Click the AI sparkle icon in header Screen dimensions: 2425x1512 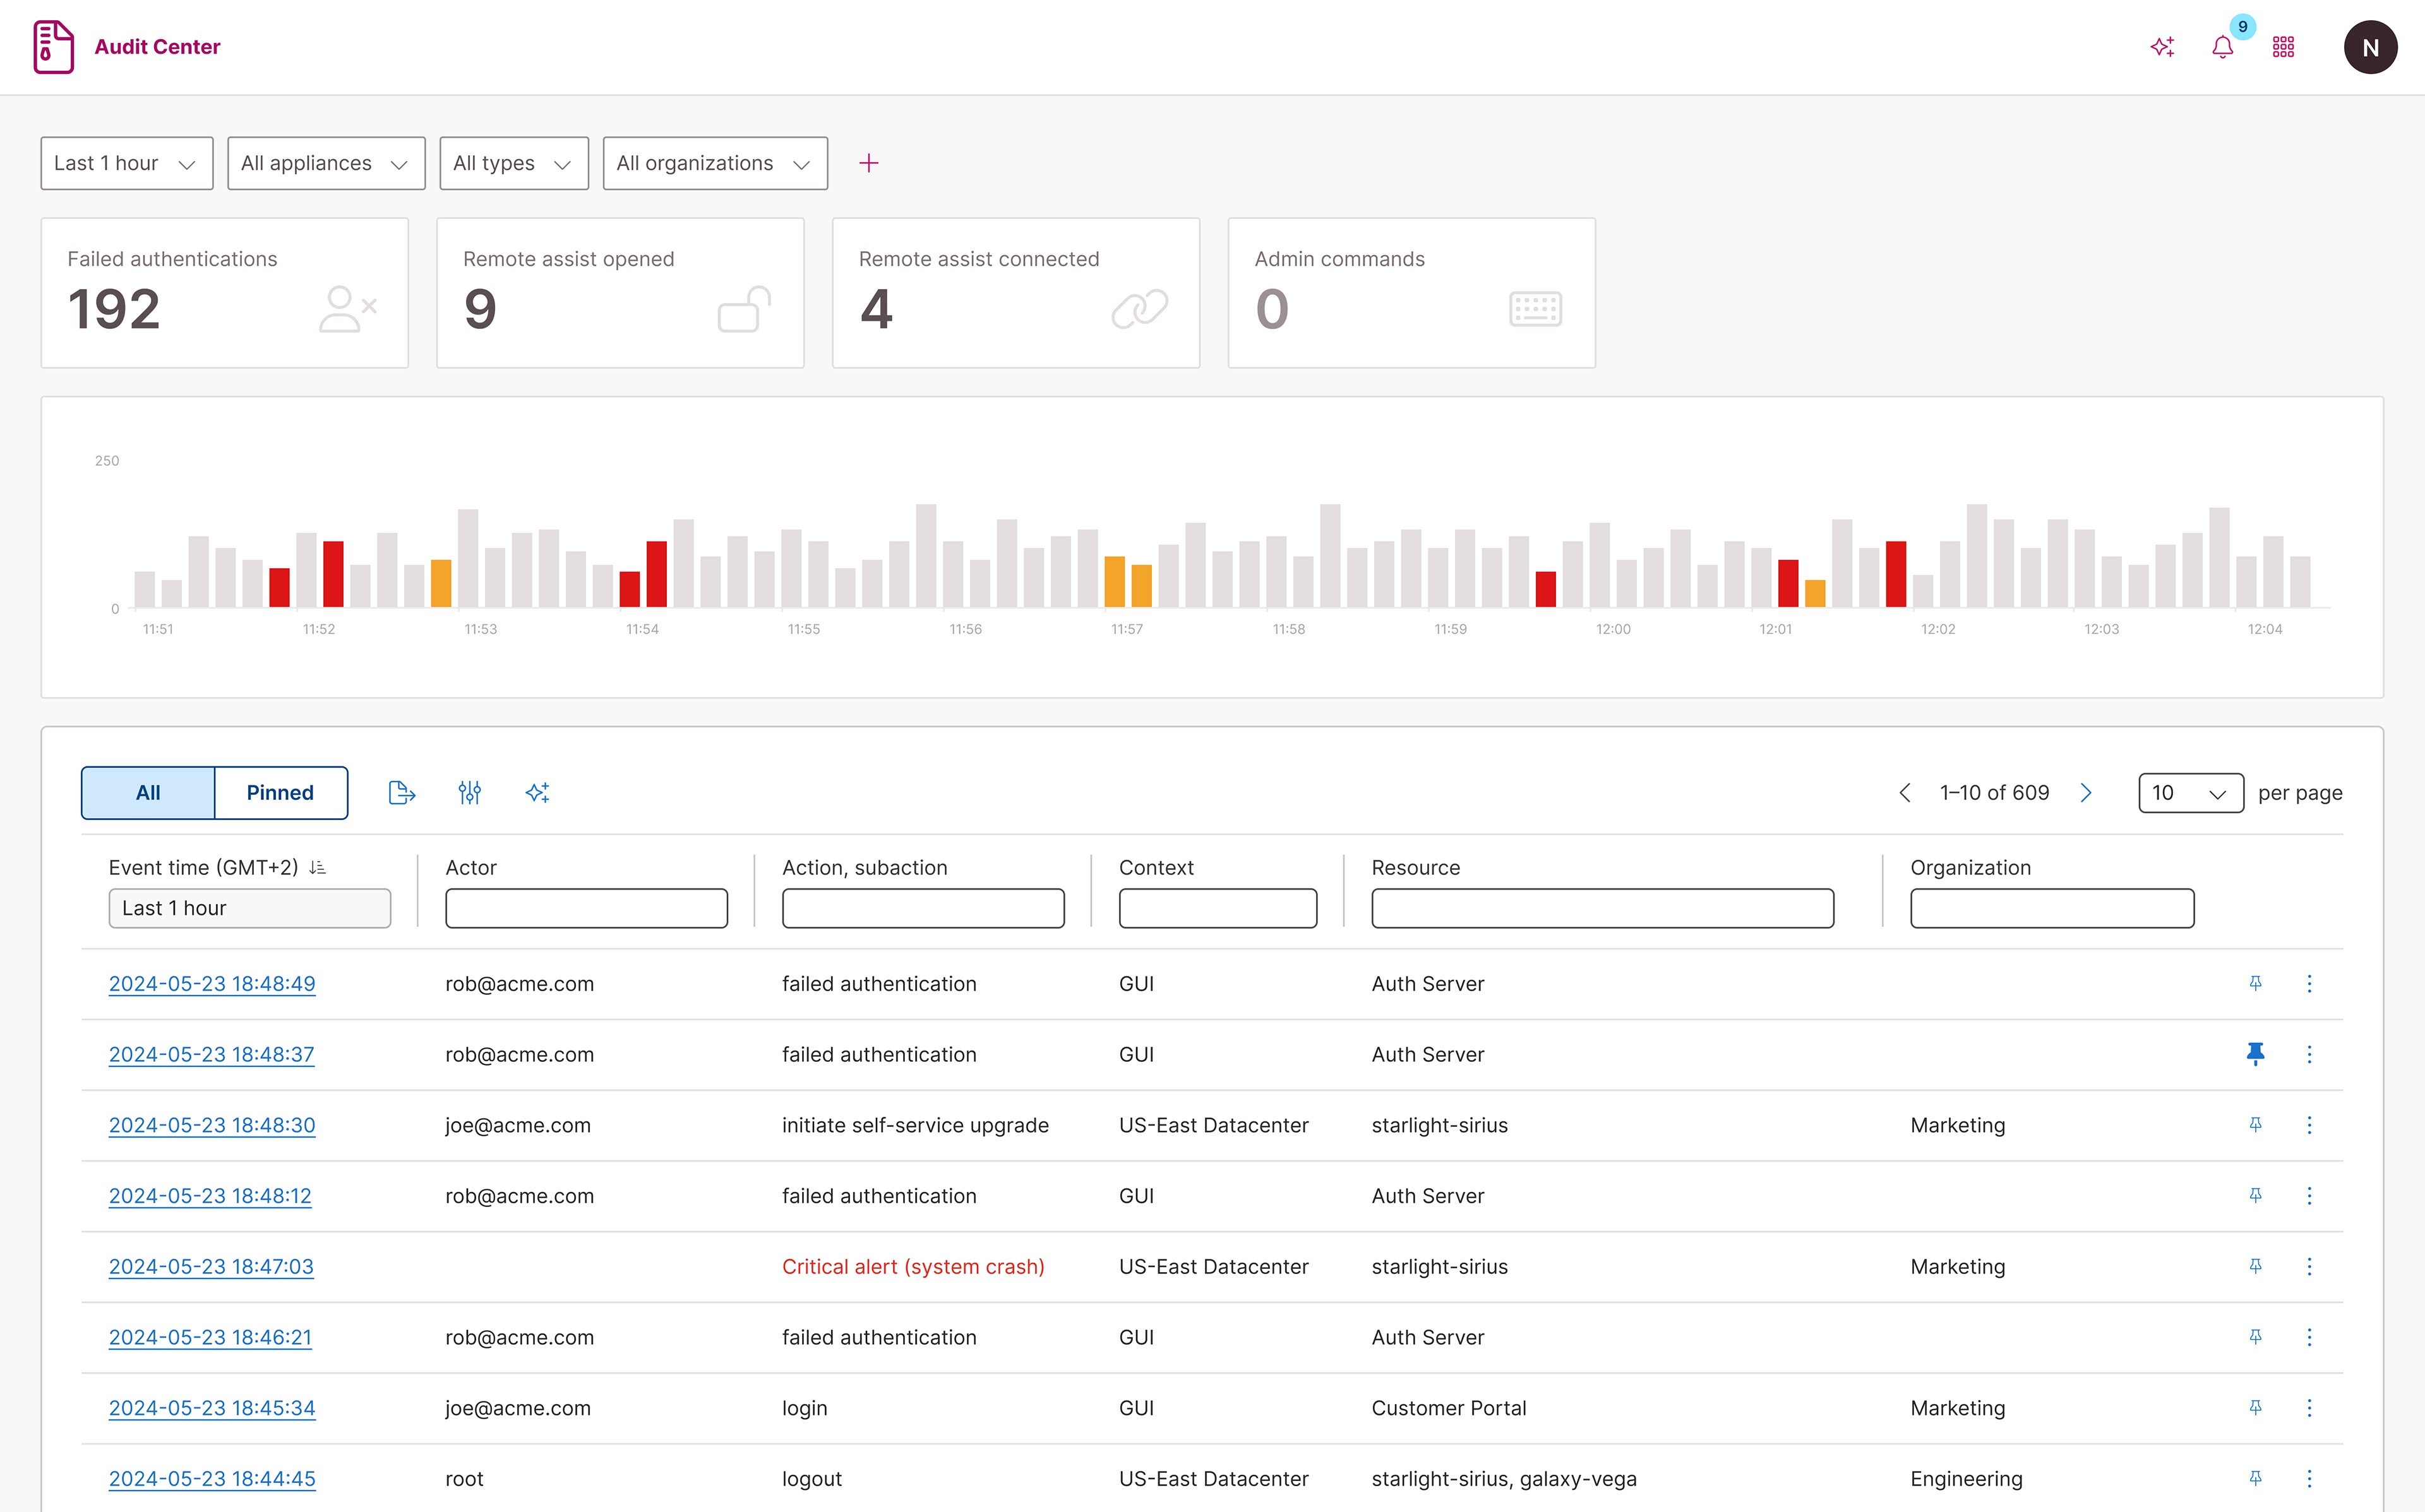[2162, 47]
